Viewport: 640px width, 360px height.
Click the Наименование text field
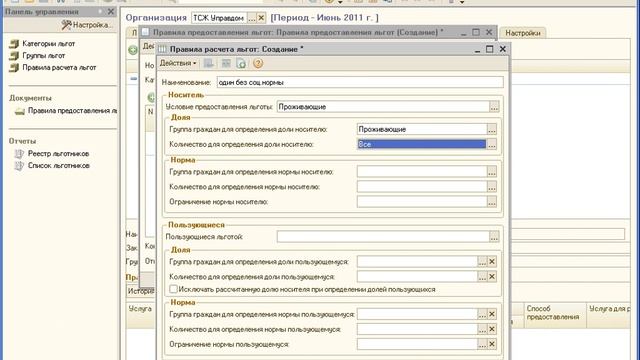360,82
